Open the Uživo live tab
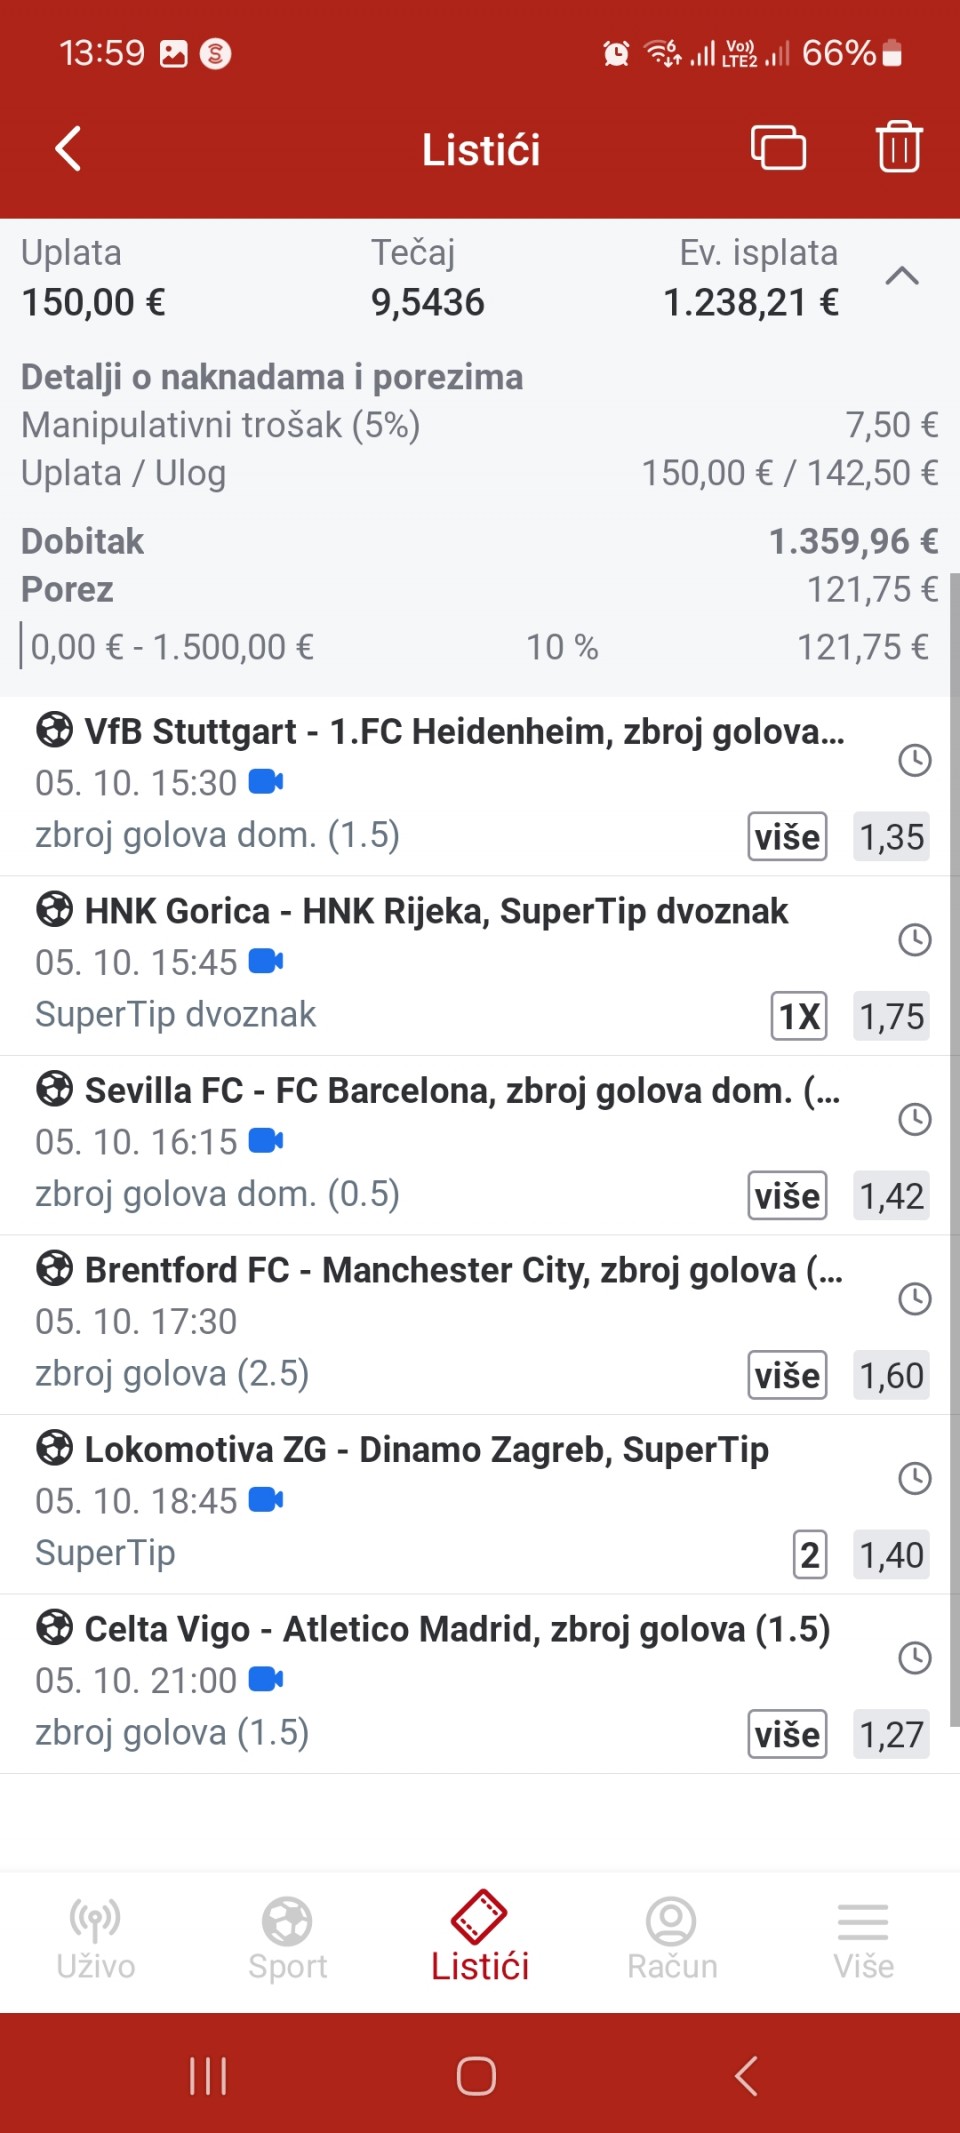This screenshot has height=2133, width=960. coord(96,1940)
